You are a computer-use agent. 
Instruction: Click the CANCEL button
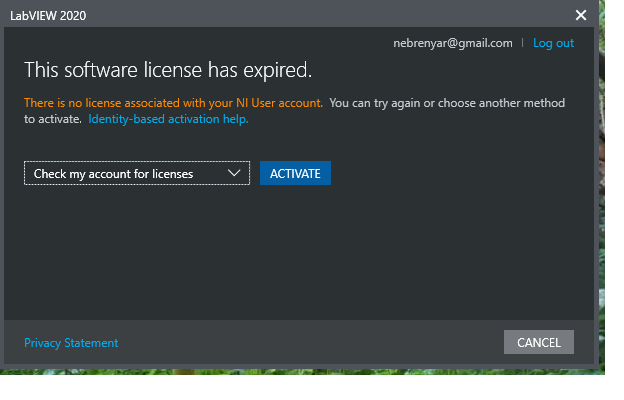(538, 342)
